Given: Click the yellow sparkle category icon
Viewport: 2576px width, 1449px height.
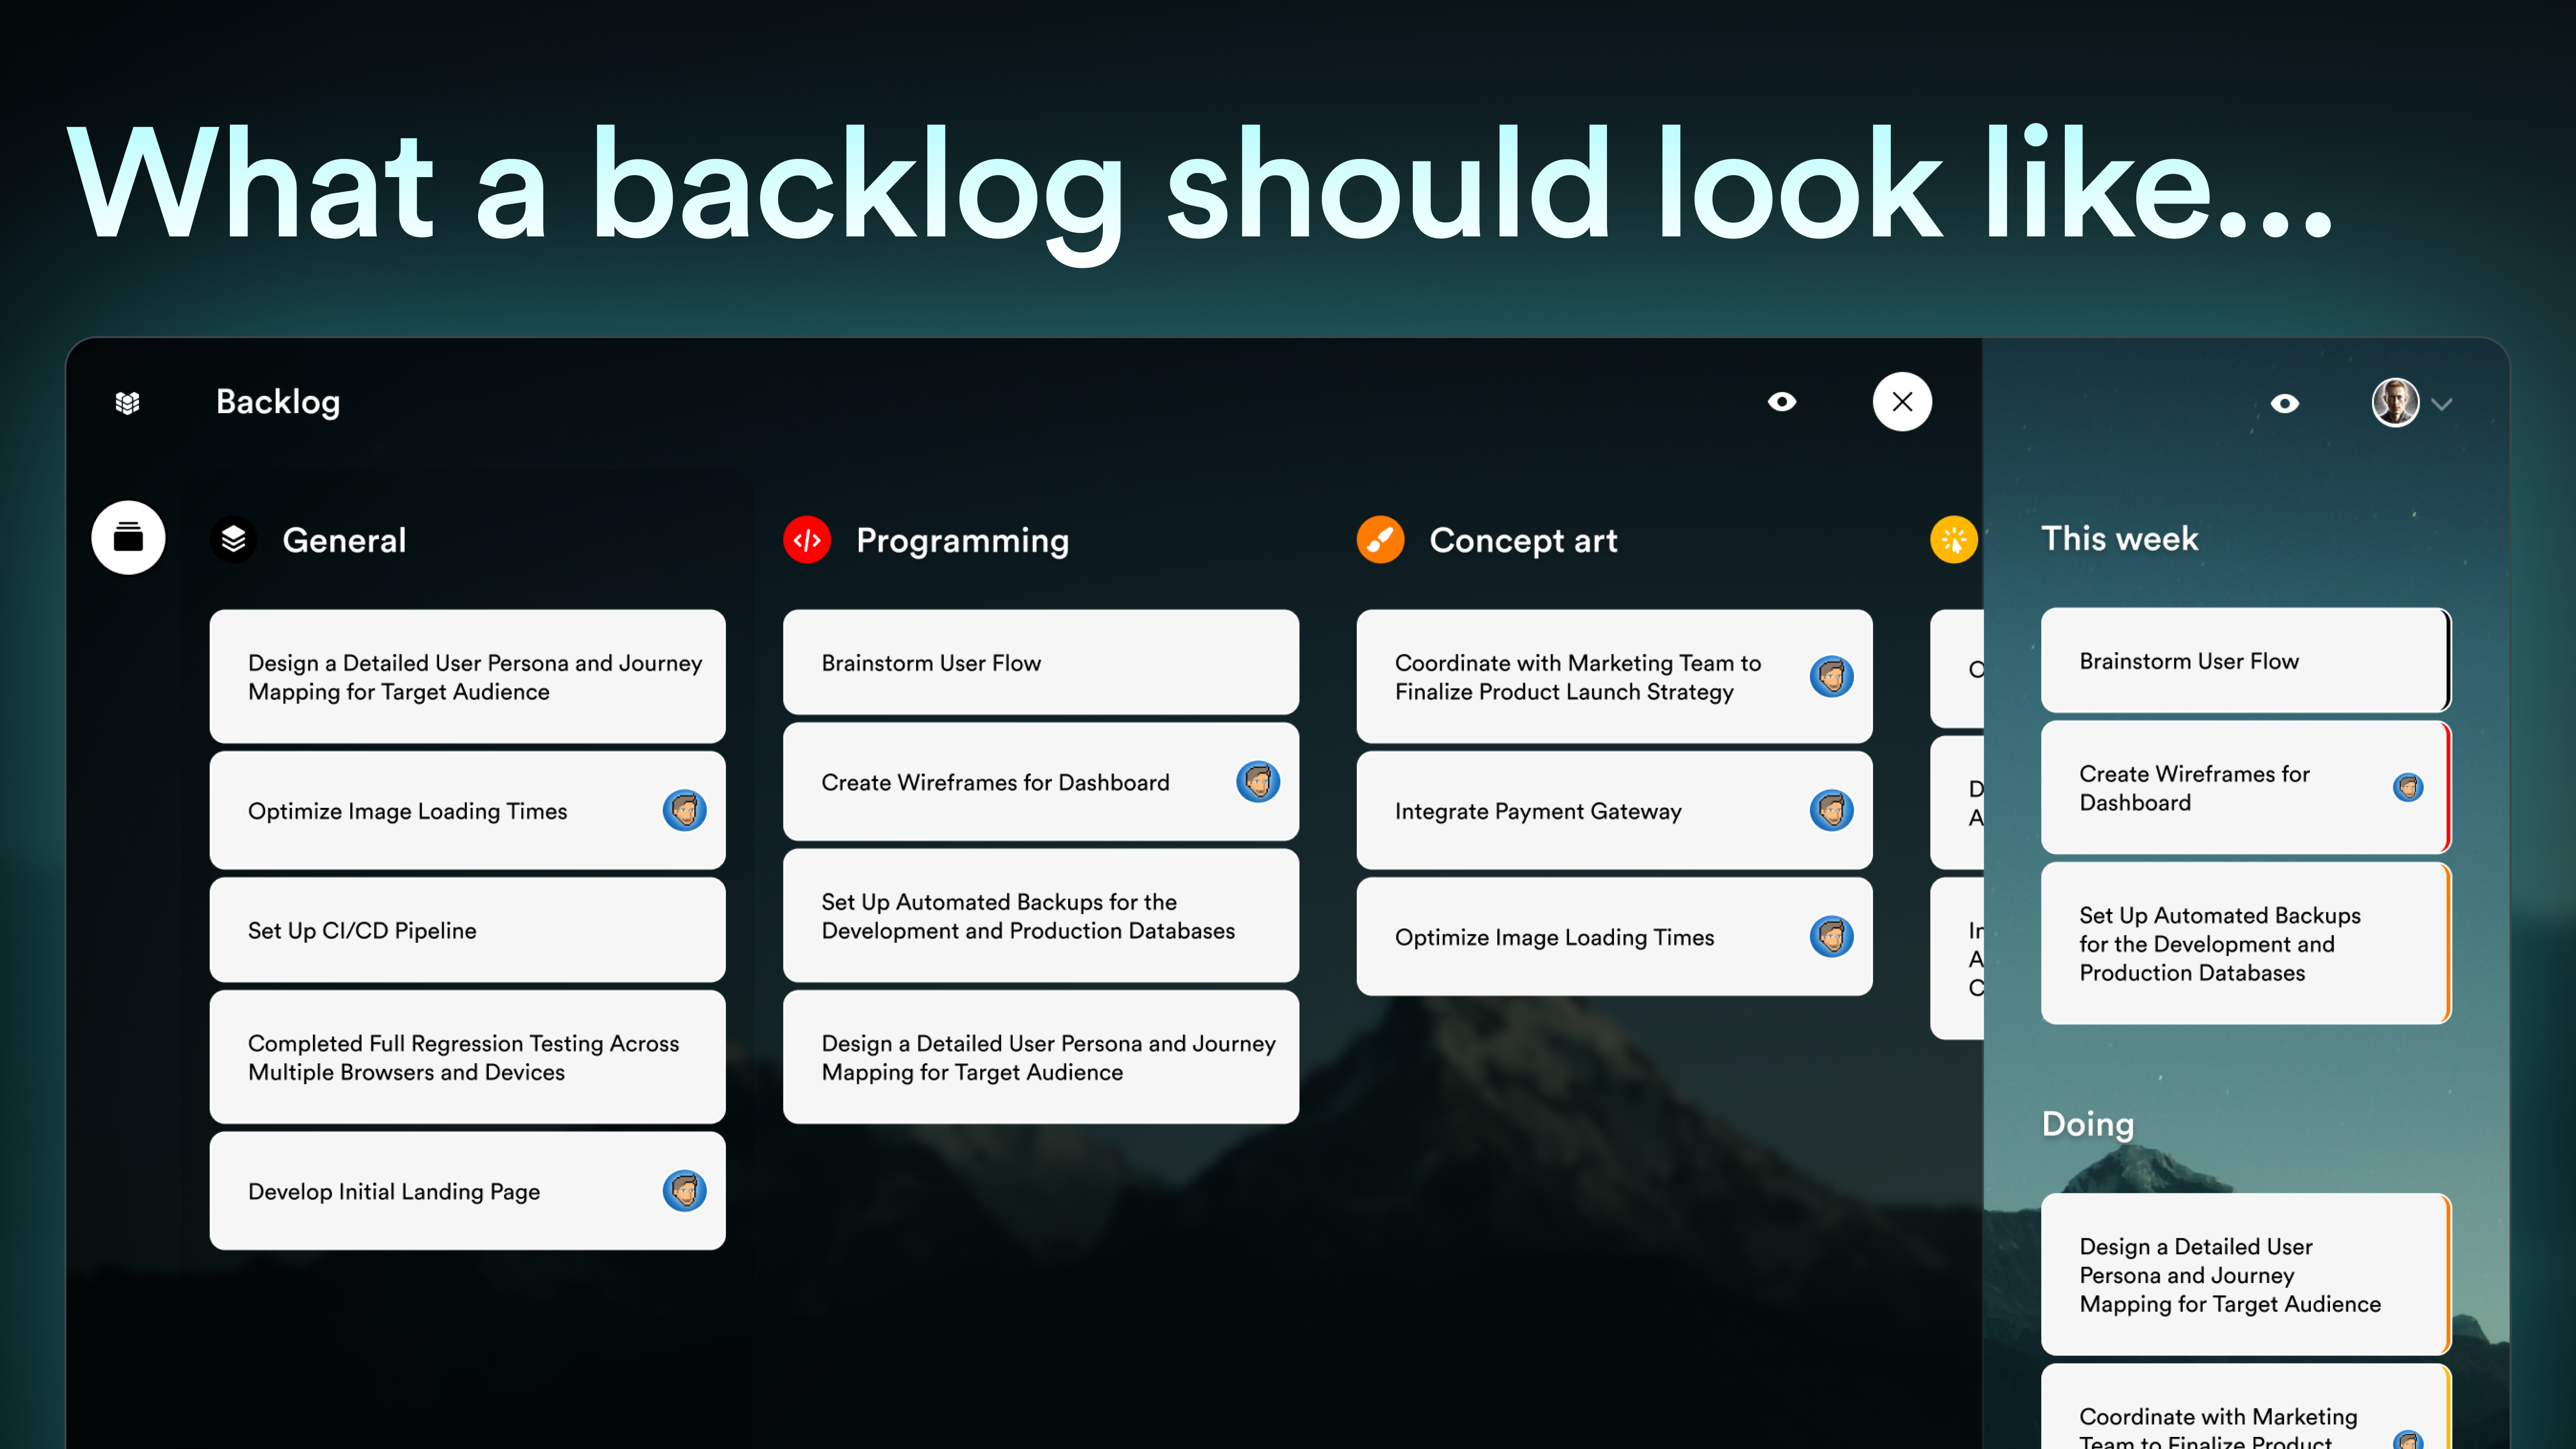Looking at the screenshot, I should [x=1953, y=540].
